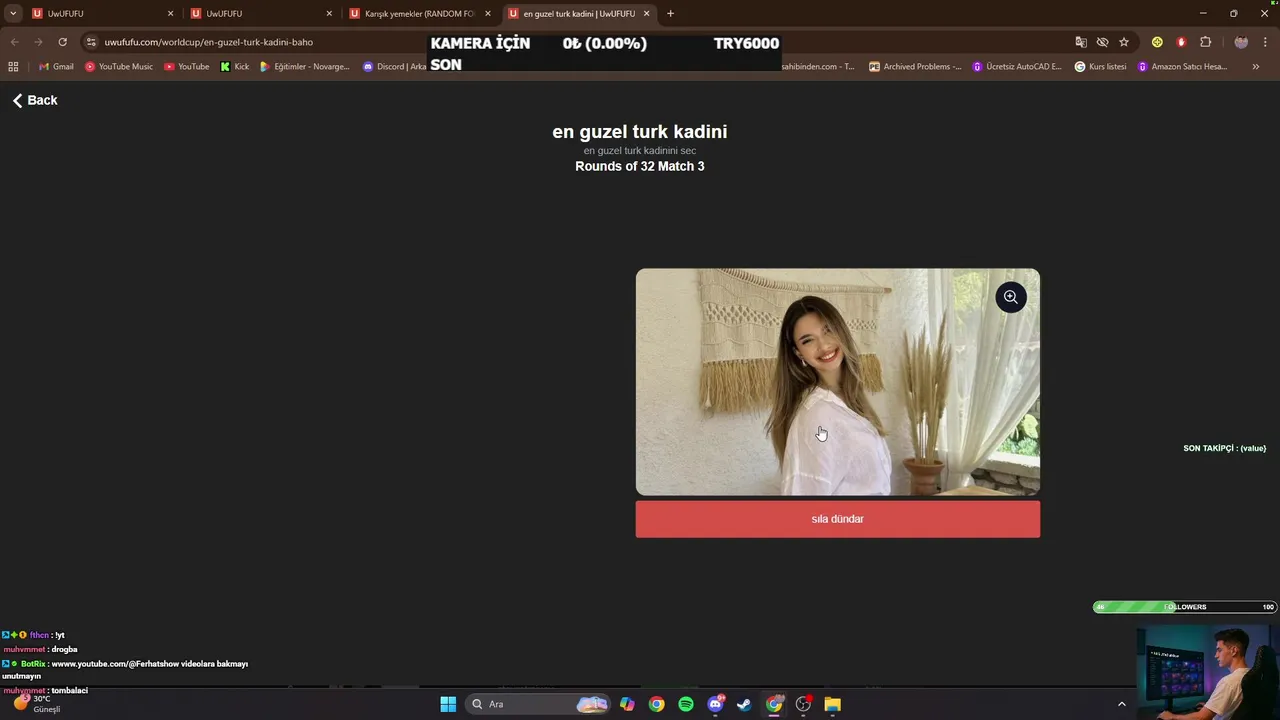Open the Kurs listesi bookmark
This screenshot has width=1280, height=720.
[1100, 67]
